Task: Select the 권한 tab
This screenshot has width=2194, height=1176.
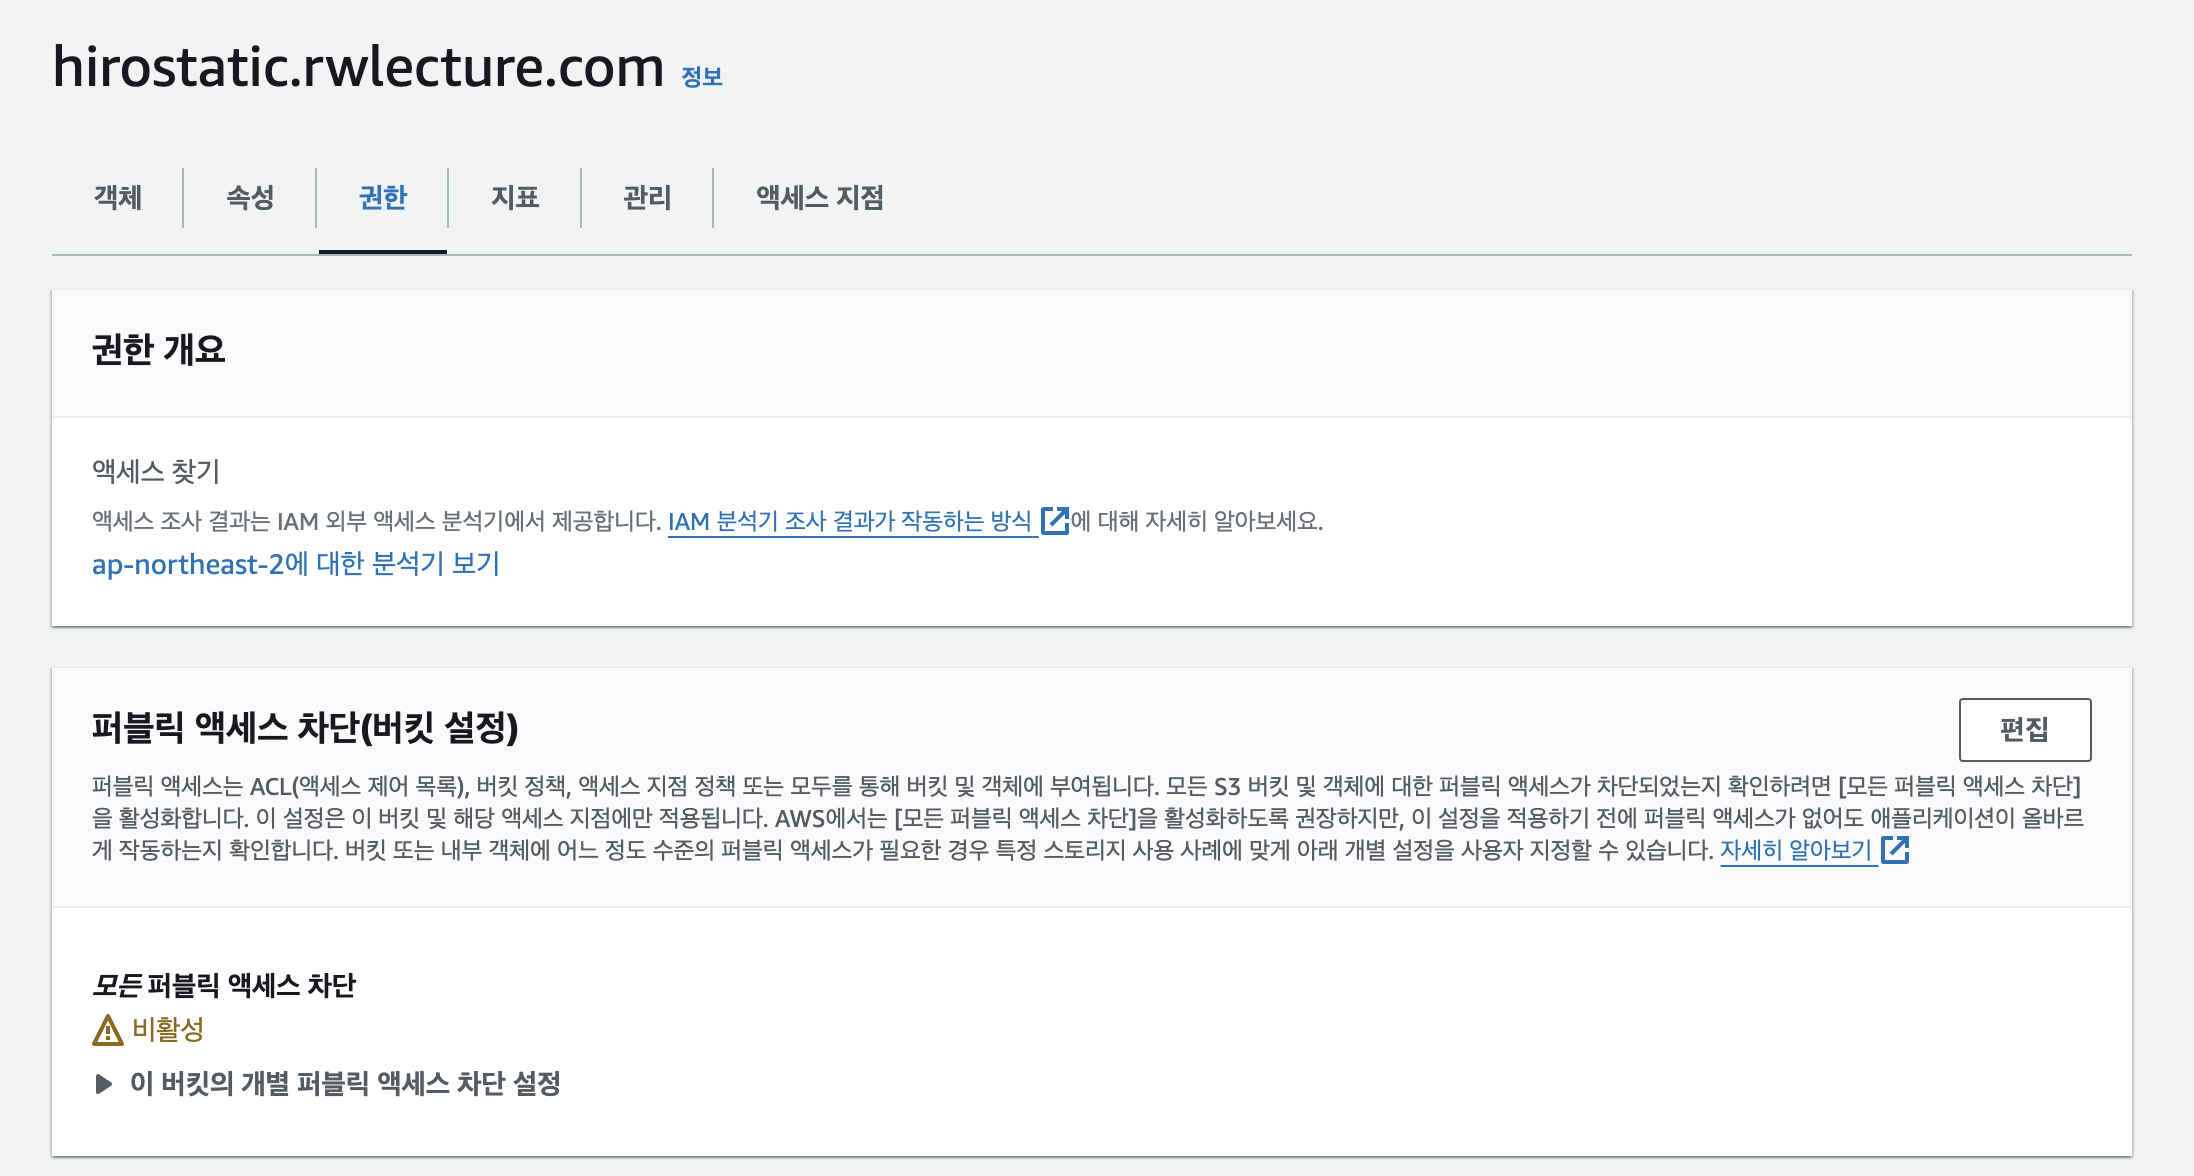Action: click(382, 198)
